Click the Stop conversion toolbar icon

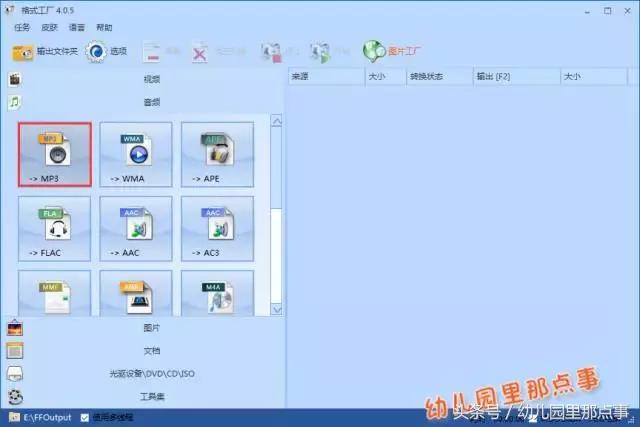click(271, 53)
